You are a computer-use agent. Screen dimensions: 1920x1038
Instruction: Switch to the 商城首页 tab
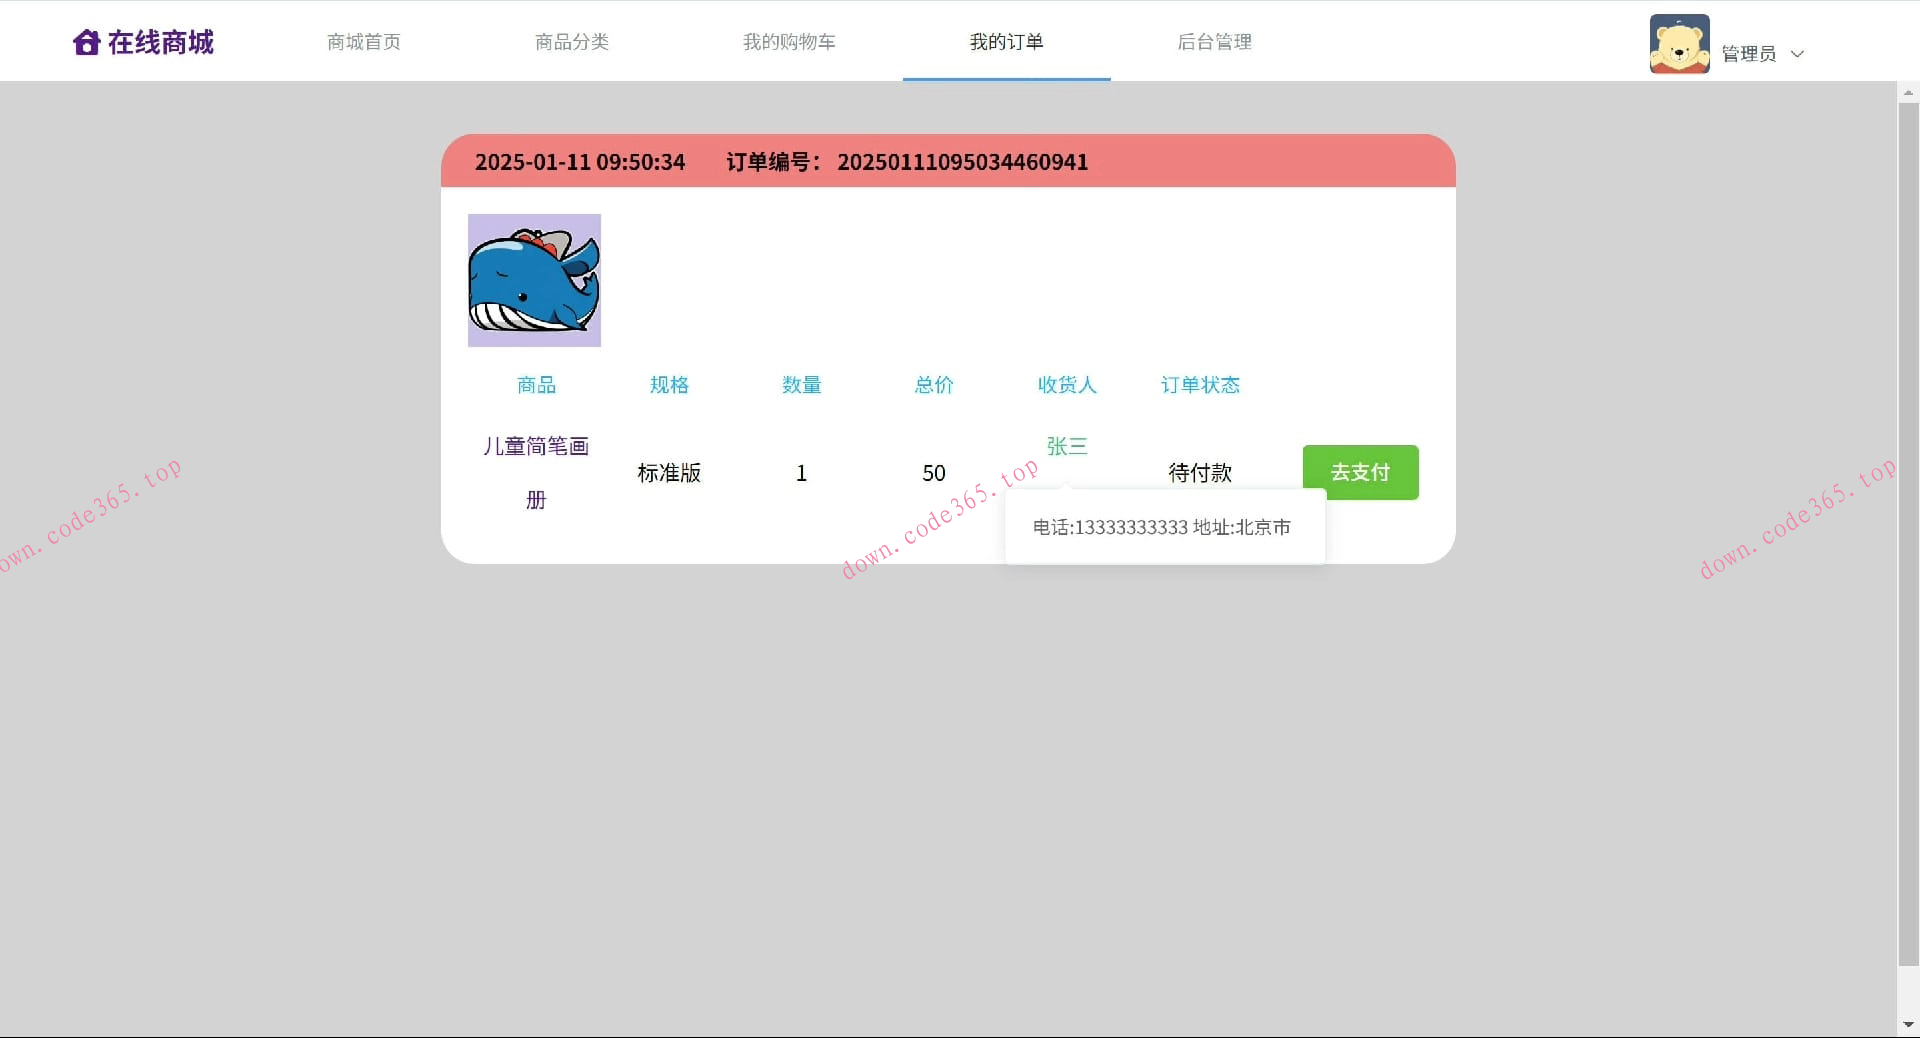[363, 42]
